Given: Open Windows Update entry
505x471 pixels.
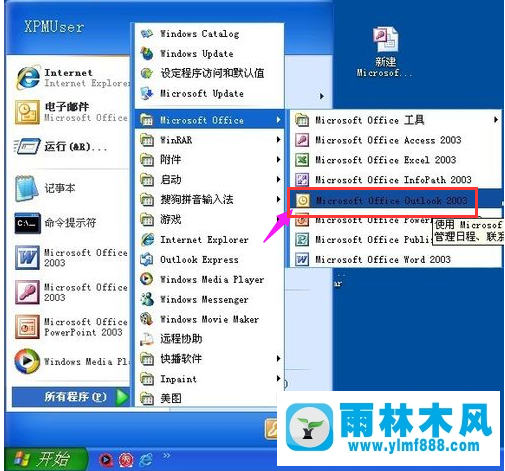Looking at the screenshot, I should (x=209, y=53).
